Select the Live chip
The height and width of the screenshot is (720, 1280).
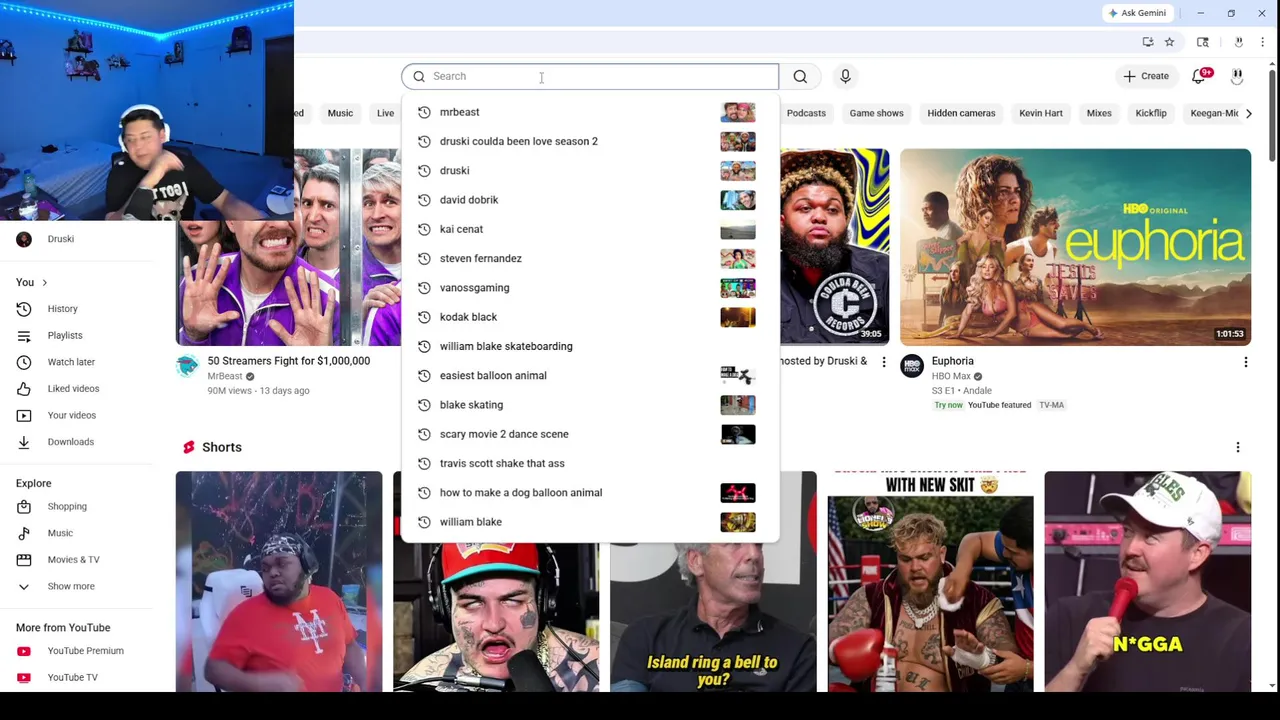pos(385,113)
